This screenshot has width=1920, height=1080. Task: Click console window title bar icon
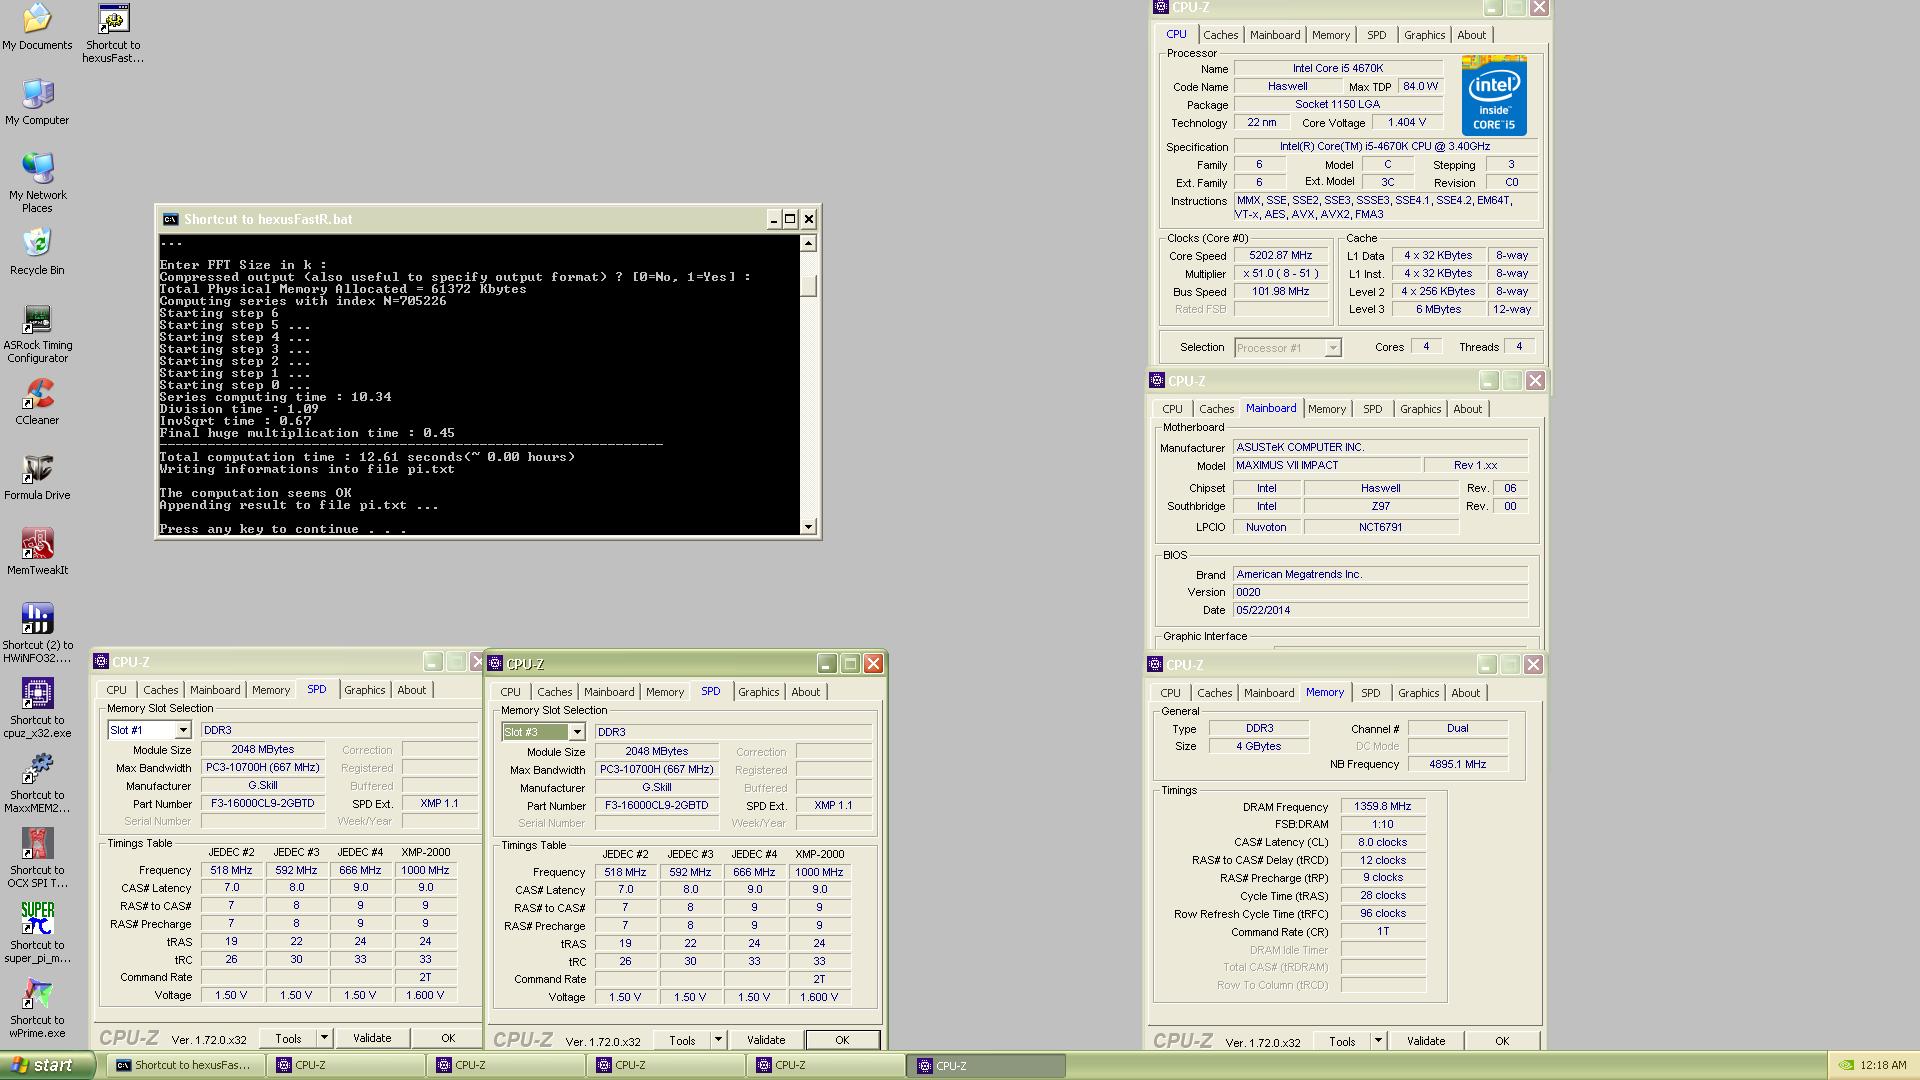(171, 219)
